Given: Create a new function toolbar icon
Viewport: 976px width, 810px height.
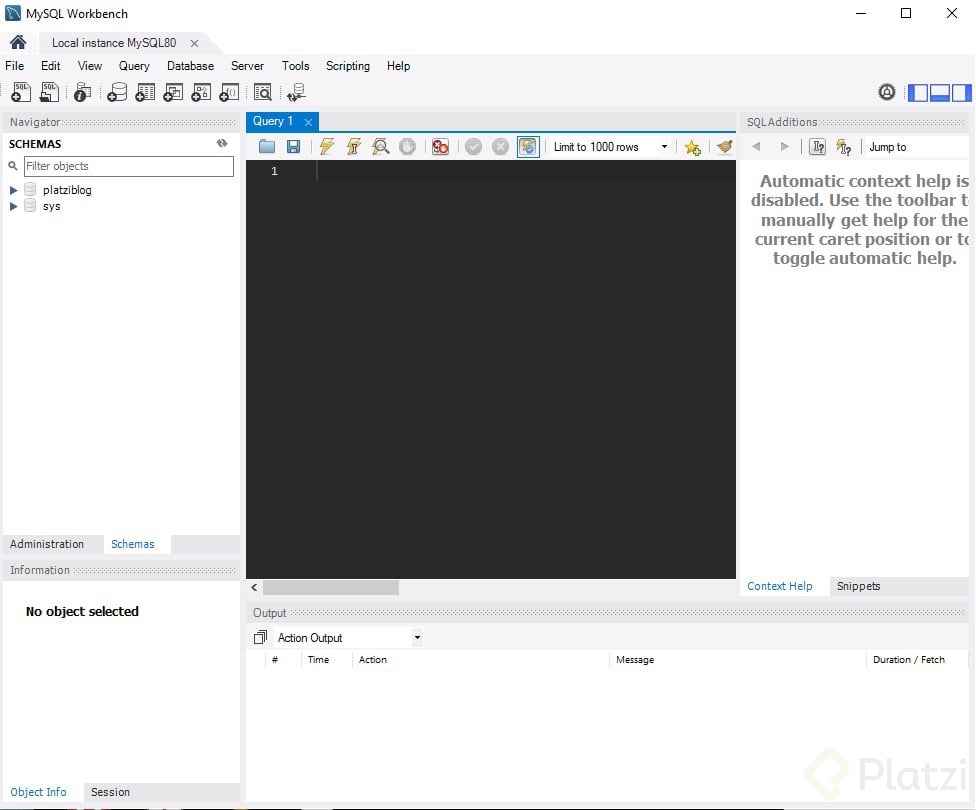Looking at the screenshot, I should 229,92.
